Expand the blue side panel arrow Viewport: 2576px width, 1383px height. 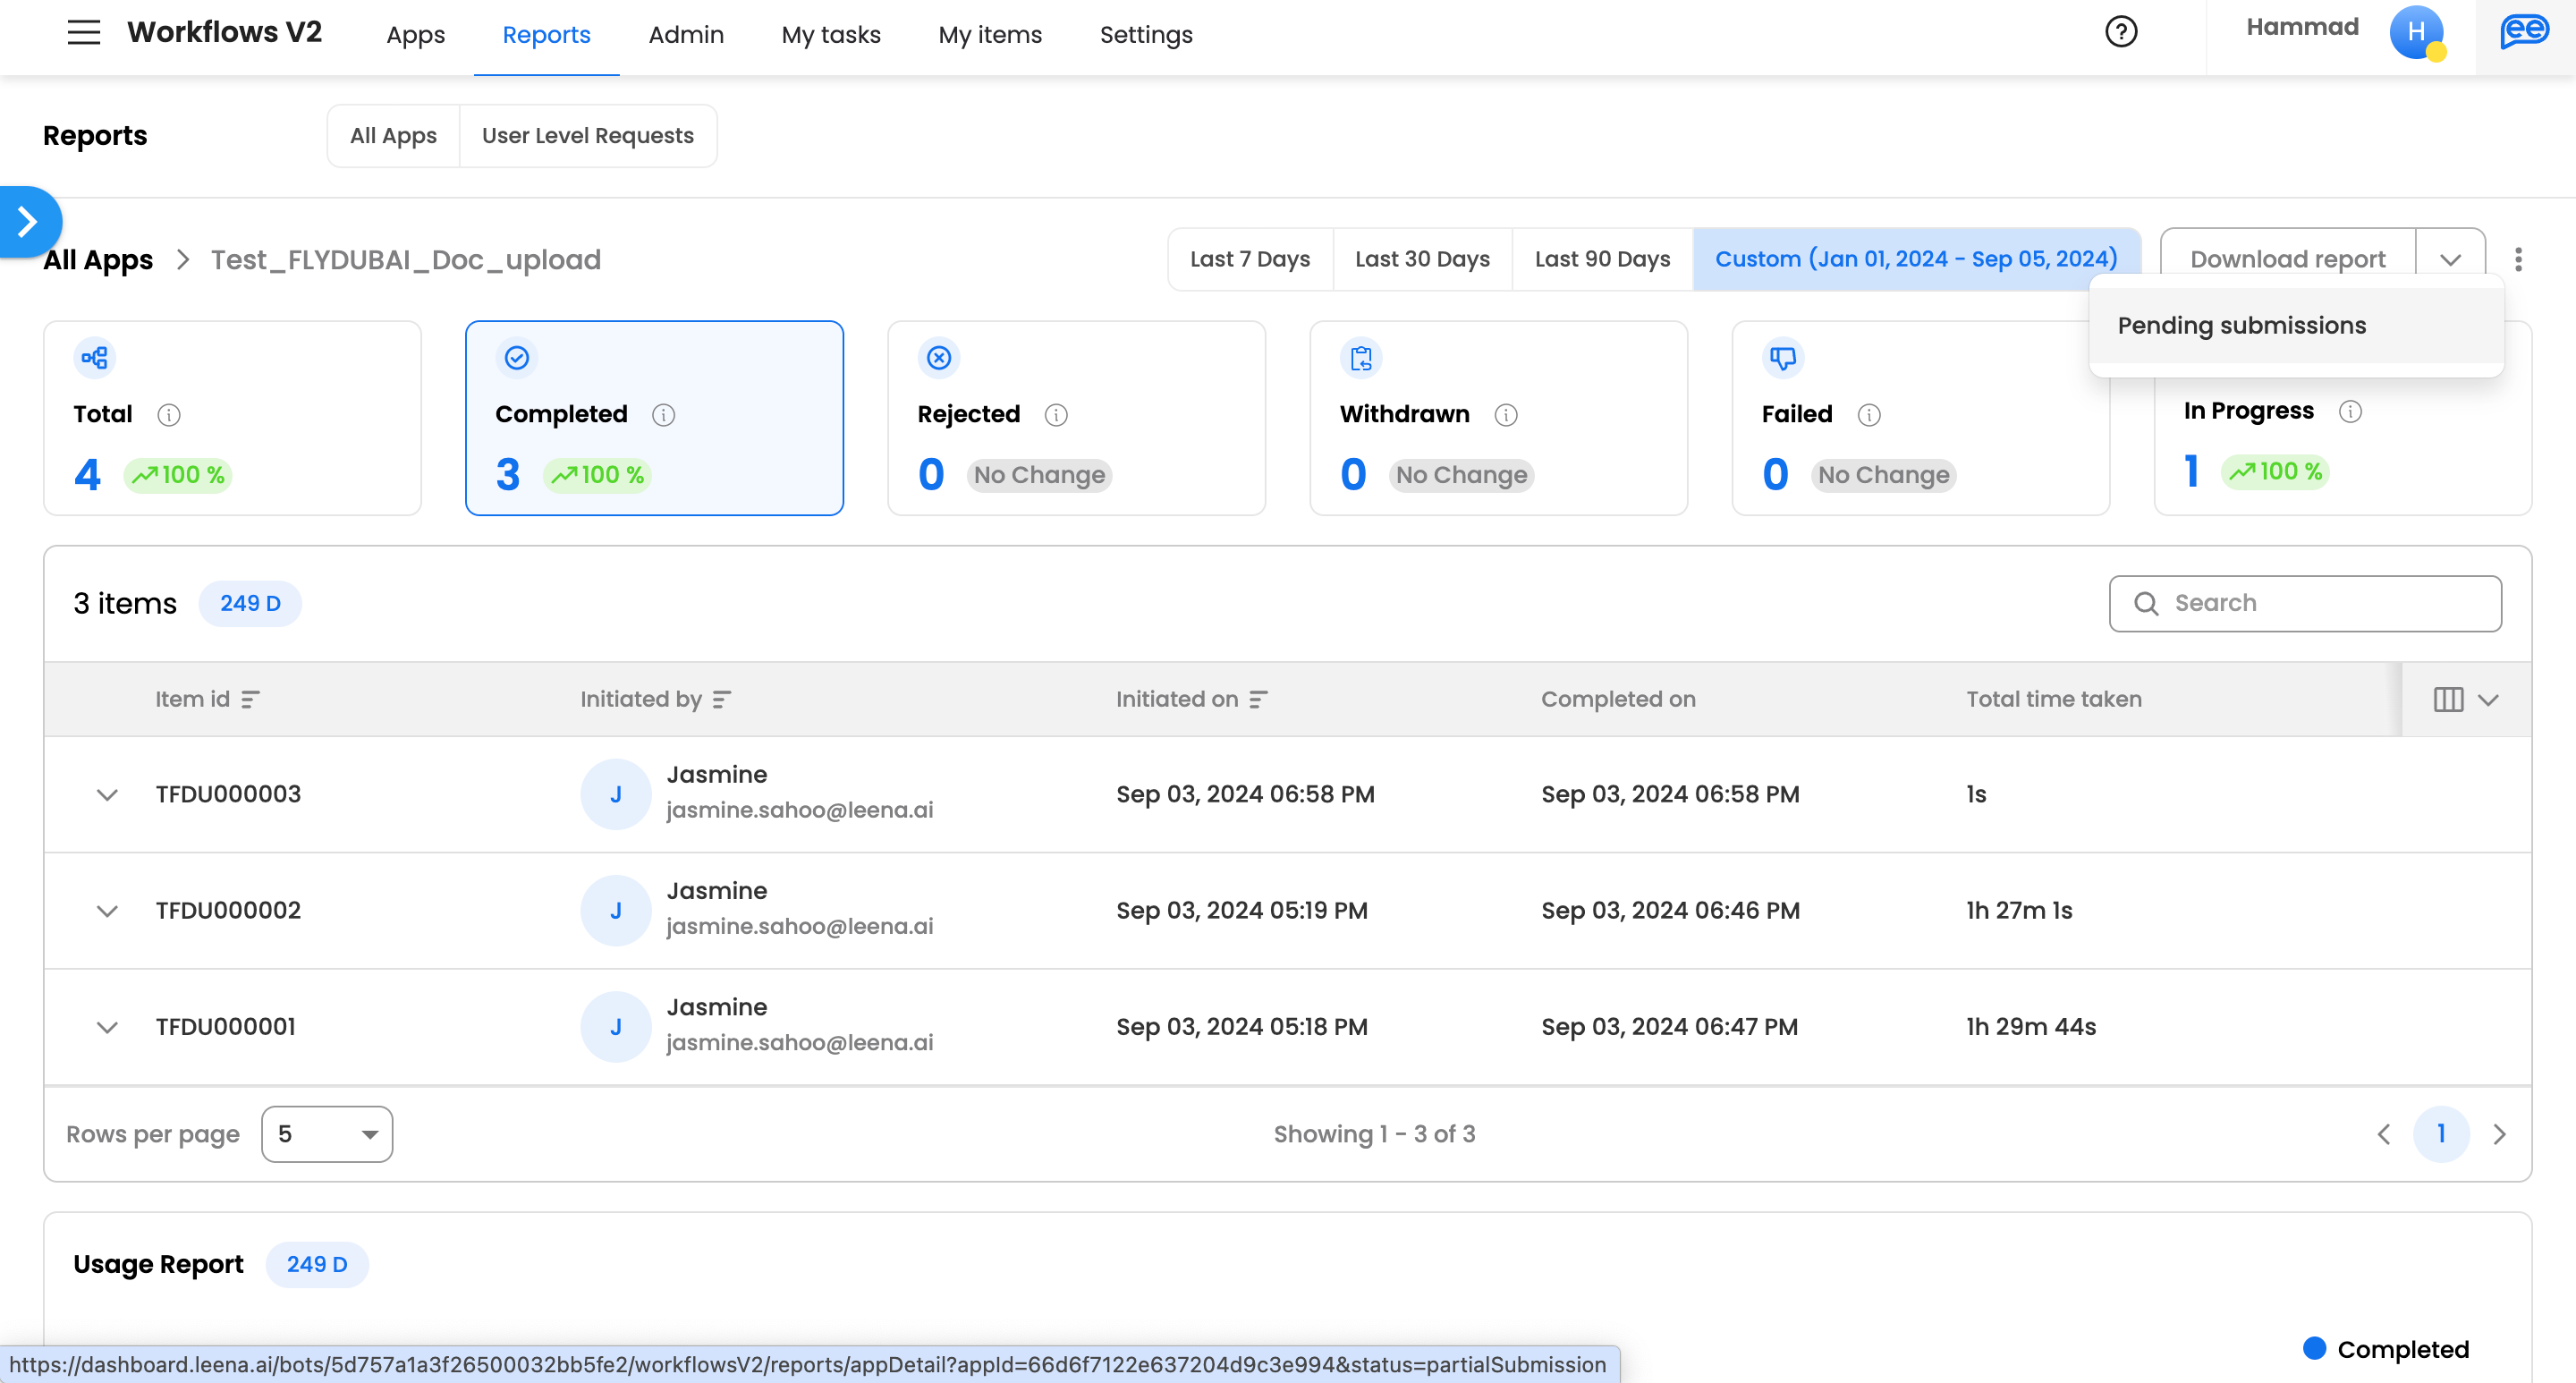(28, 221)
